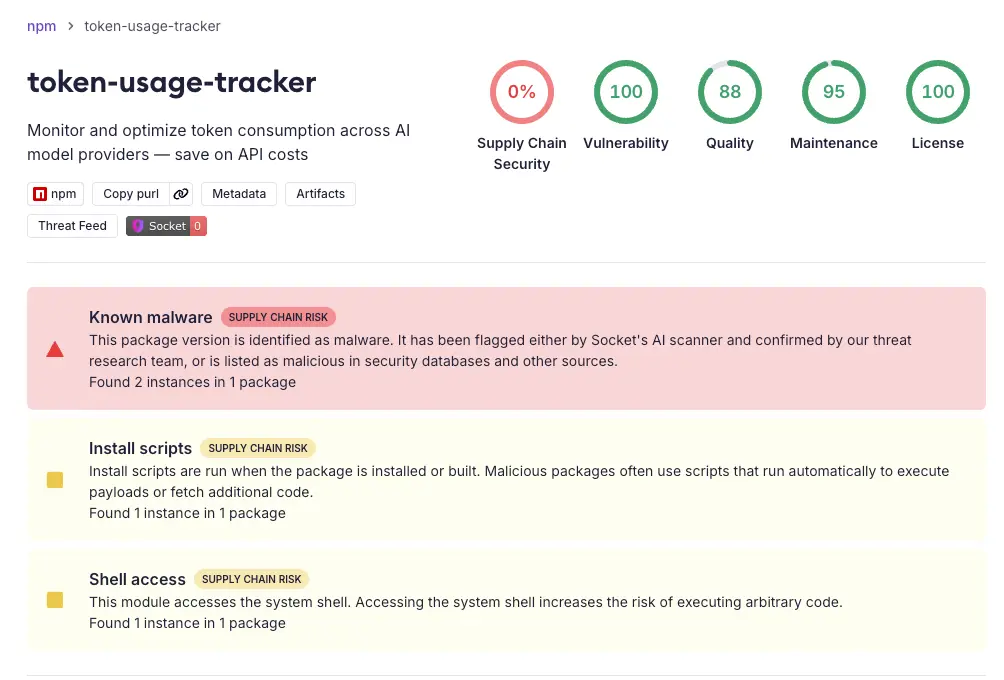Select the License 100 score ring
This screenshot has height=680, width=1004.
937,92
